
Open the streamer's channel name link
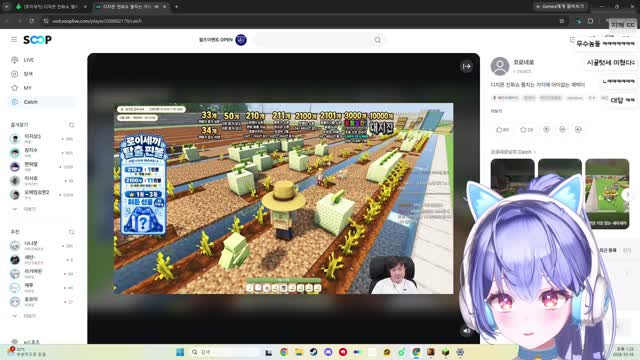(523, 62)
